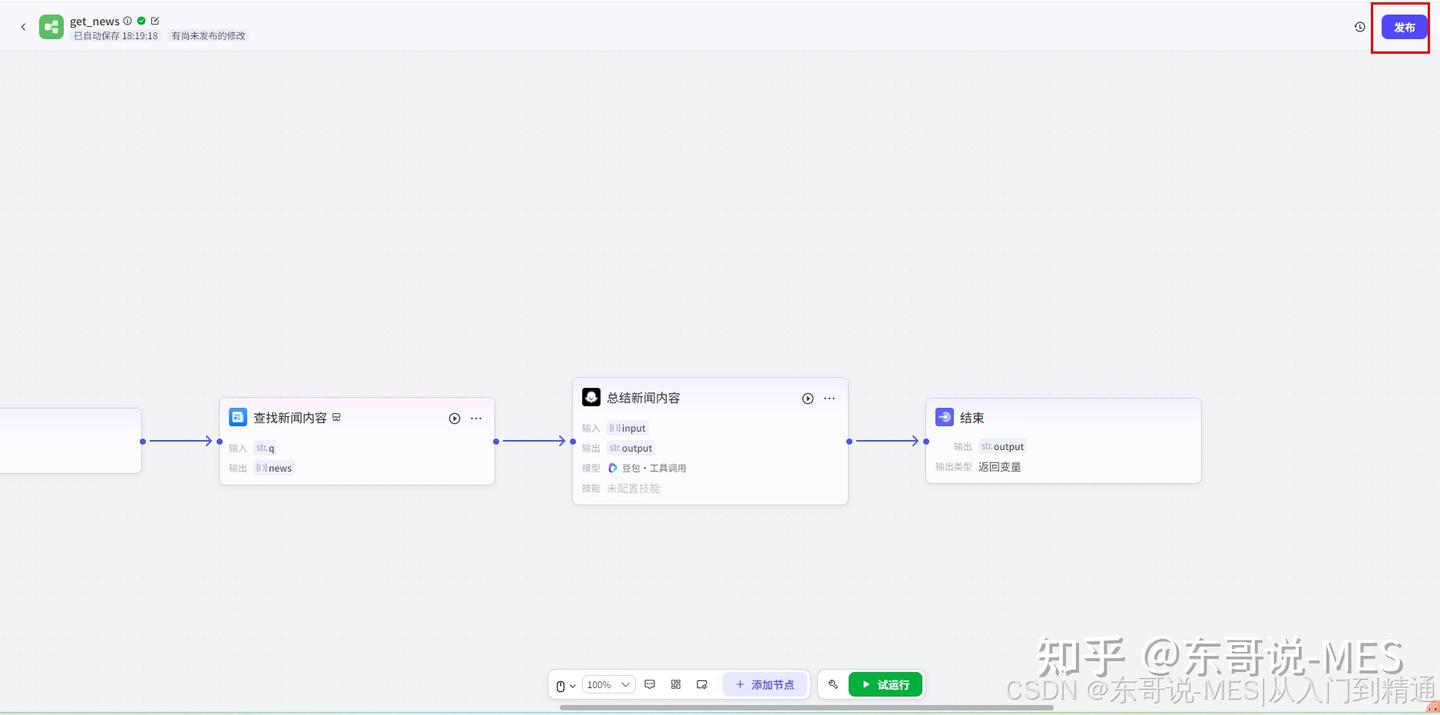
Task: Click the 已自动保存 18:19:18 status label
Action: (x=116, y=36)
